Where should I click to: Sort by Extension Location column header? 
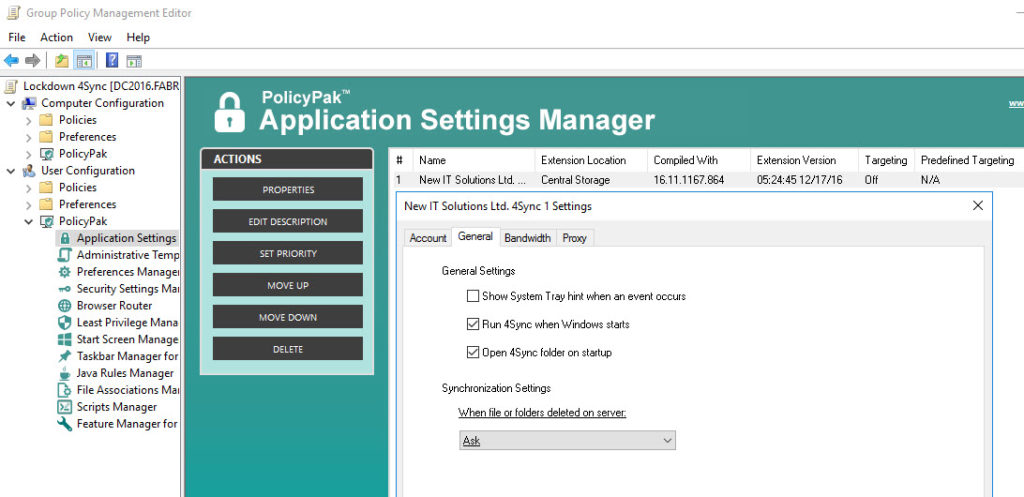(x=592, y=161)
